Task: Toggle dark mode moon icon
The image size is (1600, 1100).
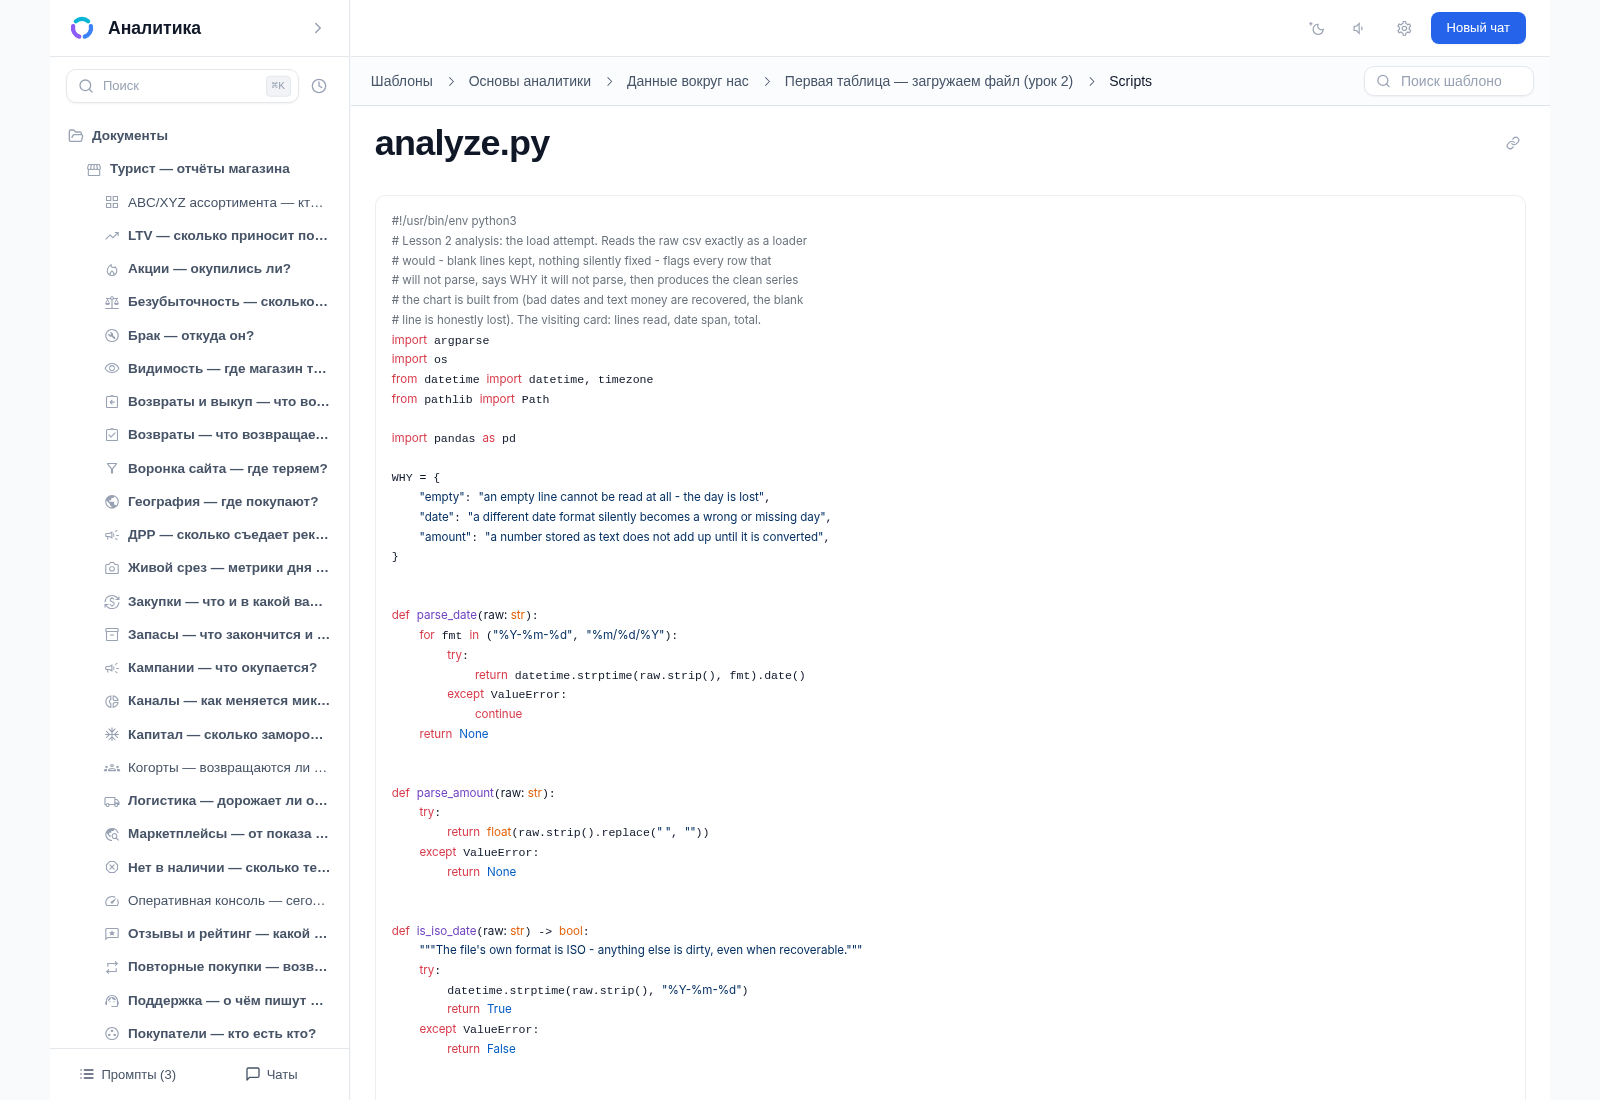Action: 1317,28
